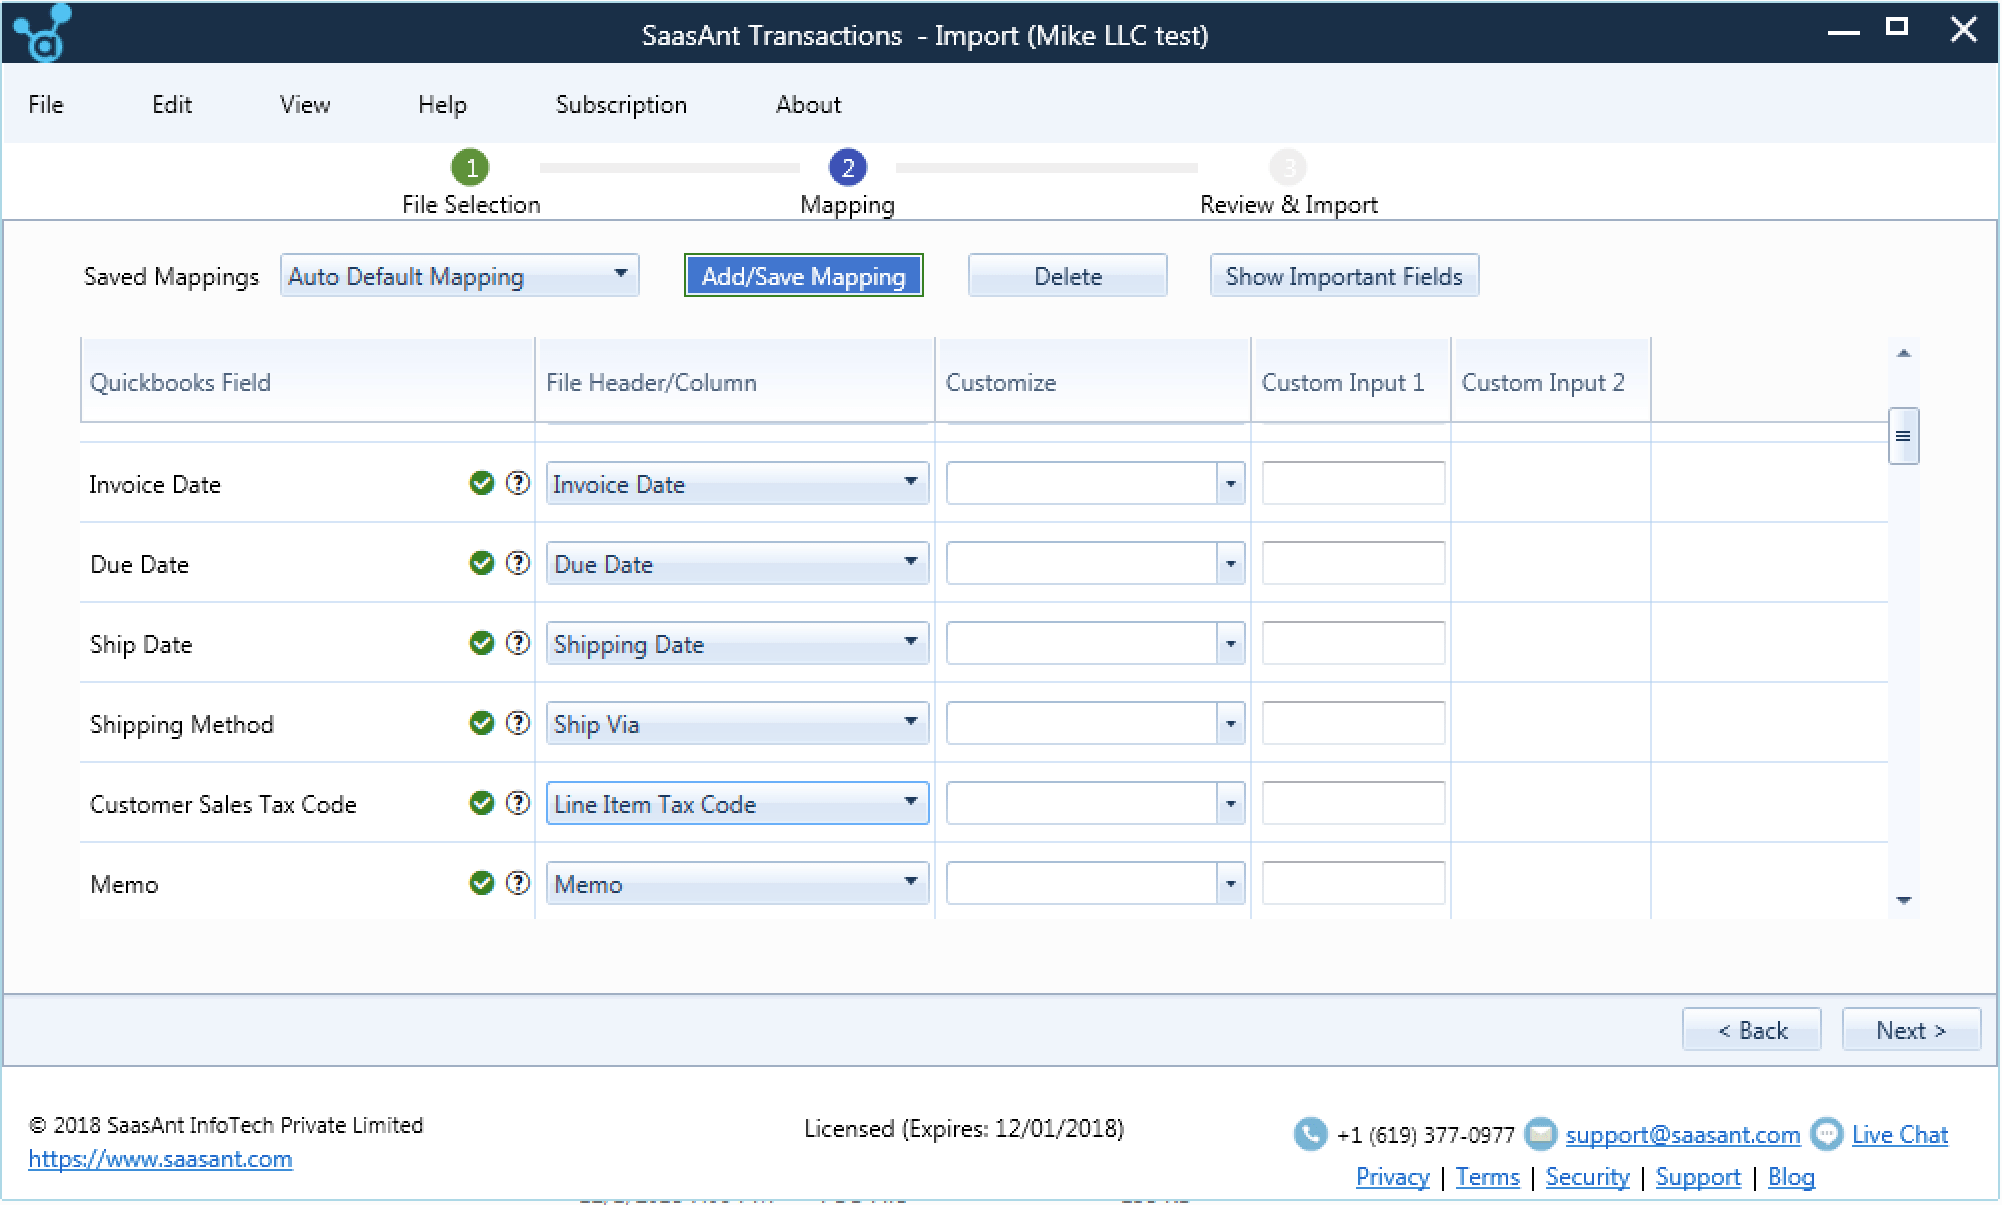Open the Customize dropdown for Invoice Date row
This screenshot has height=1205, width=2002.
tap(1231, 483)
